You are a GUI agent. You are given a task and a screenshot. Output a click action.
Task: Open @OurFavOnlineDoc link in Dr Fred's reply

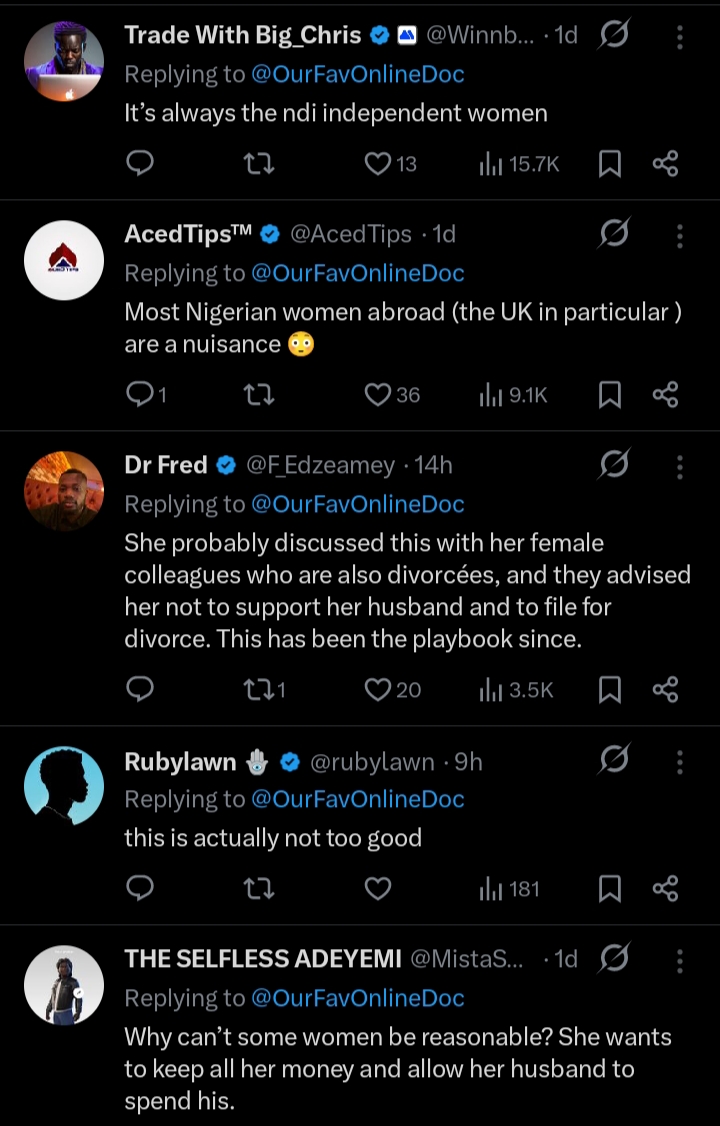(x=358, y=504)
